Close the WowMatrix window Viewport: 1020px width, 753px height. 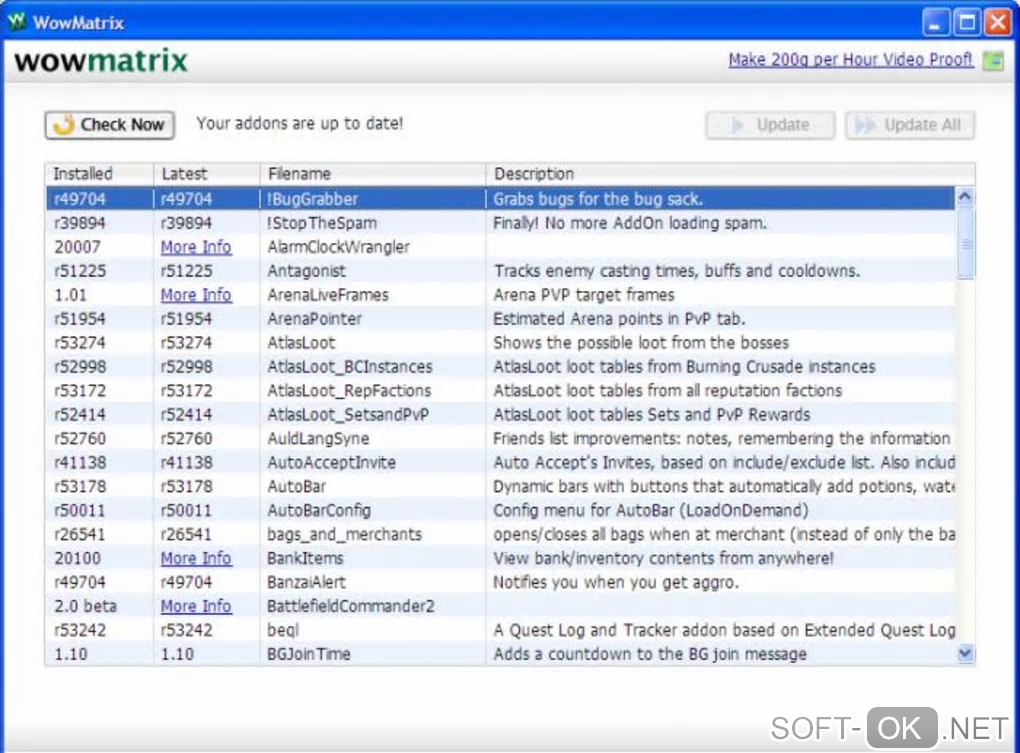pos(997,23)
